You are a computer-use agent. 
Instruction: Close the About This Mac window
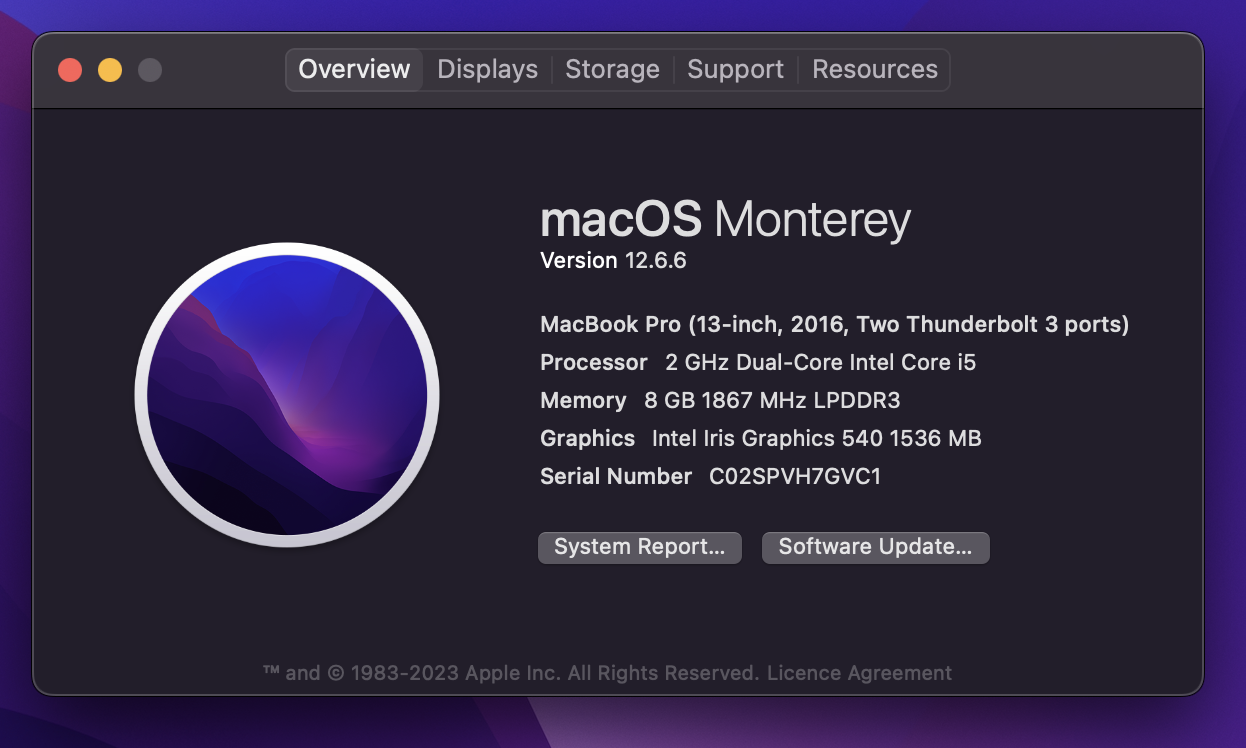click(x=70, y=70)
